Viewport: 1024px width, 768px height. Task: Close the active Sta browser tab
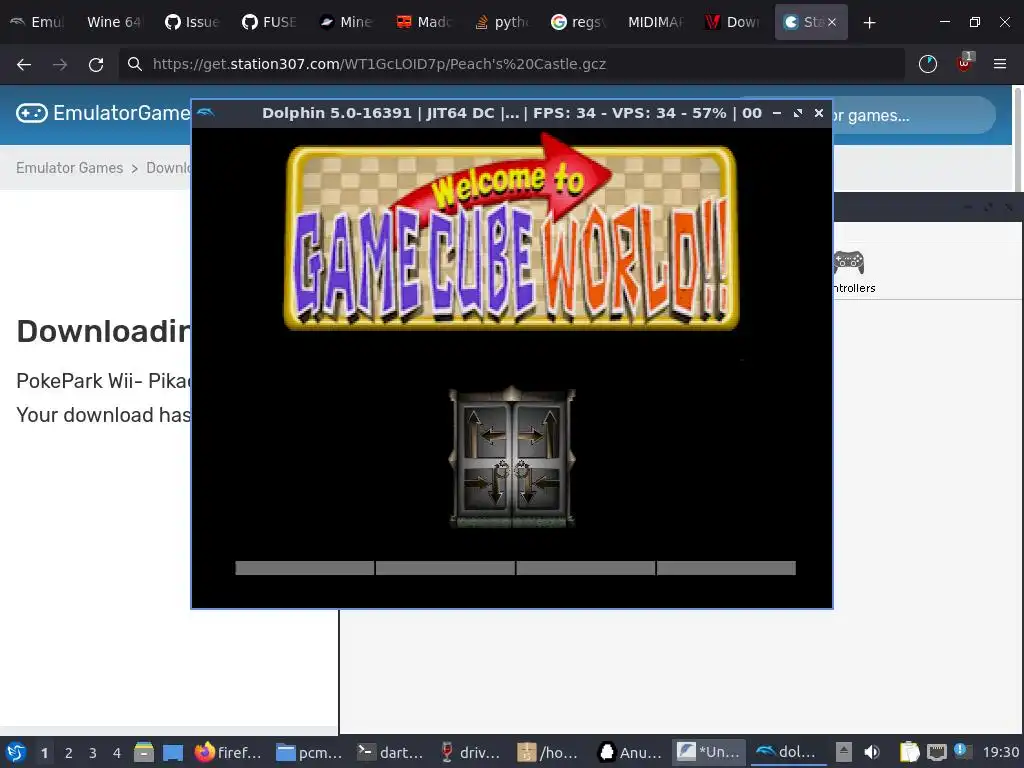click(x=832, y=22)
